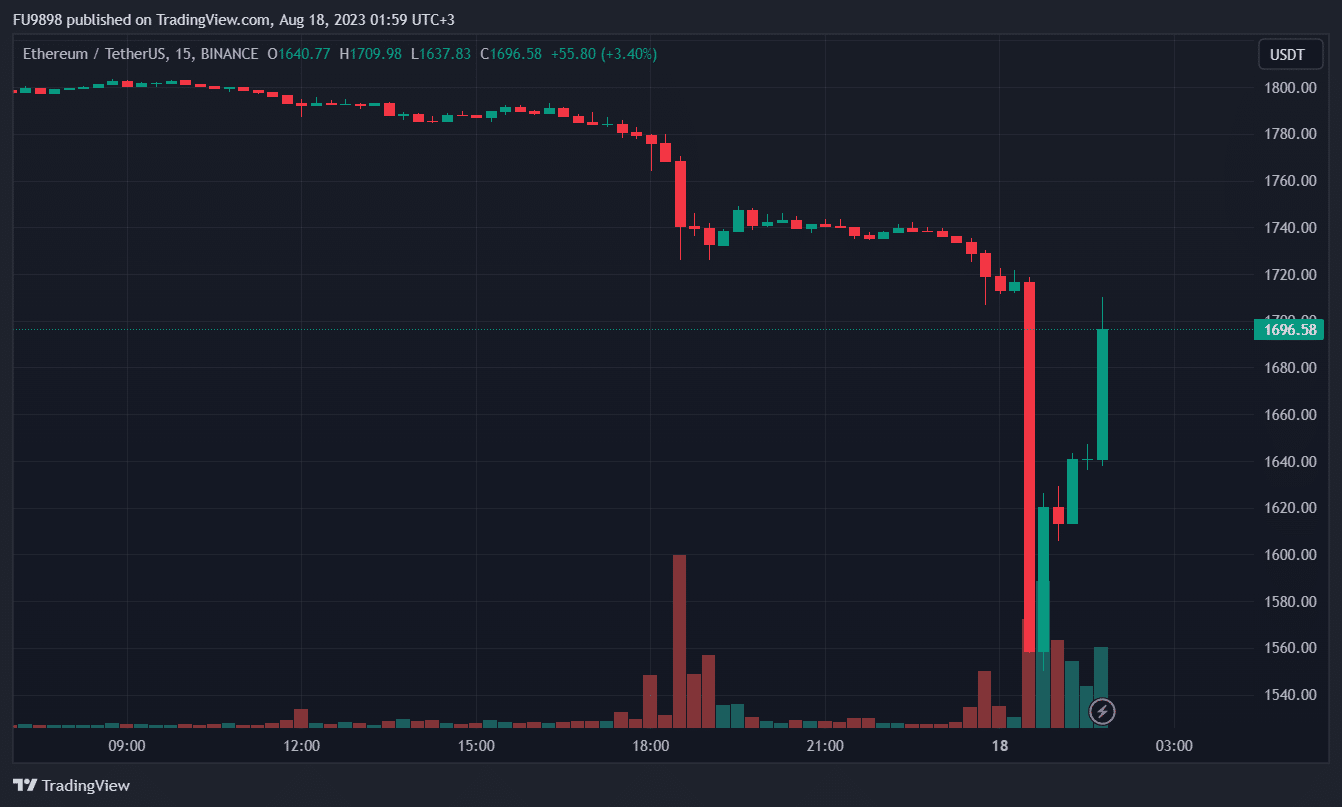Click the 21:00 time axis label
This screenshot has height=807, width=1342.
click(x=824, y=746)
